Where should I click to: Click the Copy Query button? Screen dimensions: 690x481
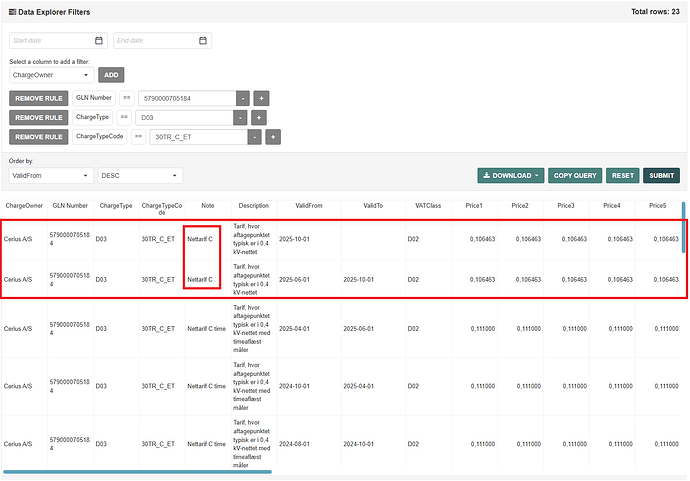(x=575, y=176)
